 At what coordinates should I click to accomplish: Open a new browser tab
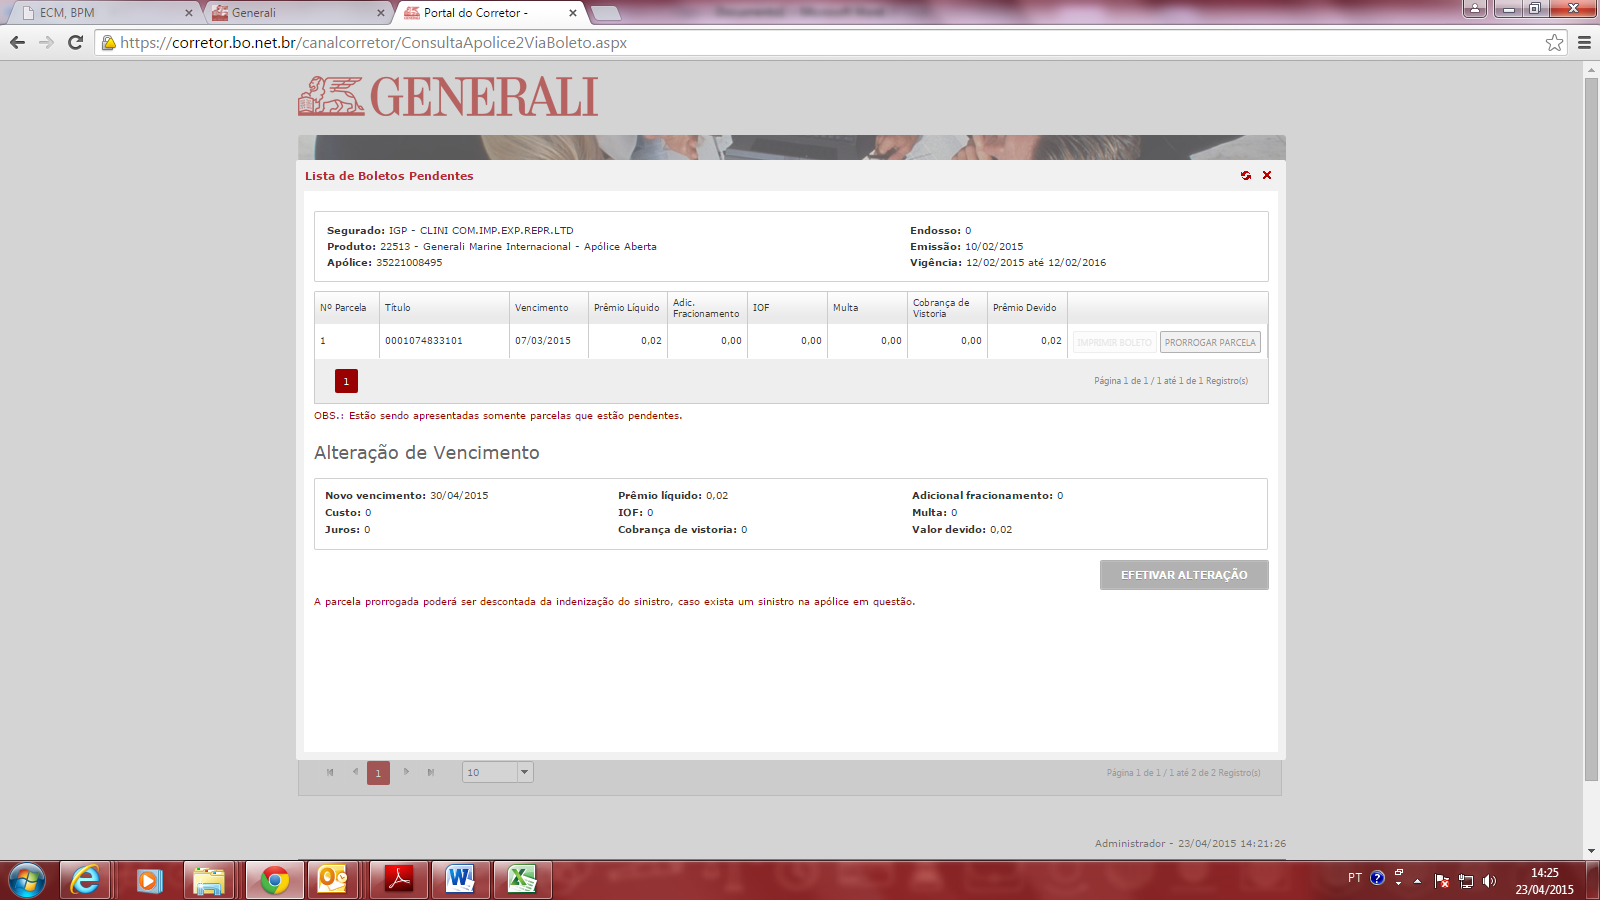(605, 13)
